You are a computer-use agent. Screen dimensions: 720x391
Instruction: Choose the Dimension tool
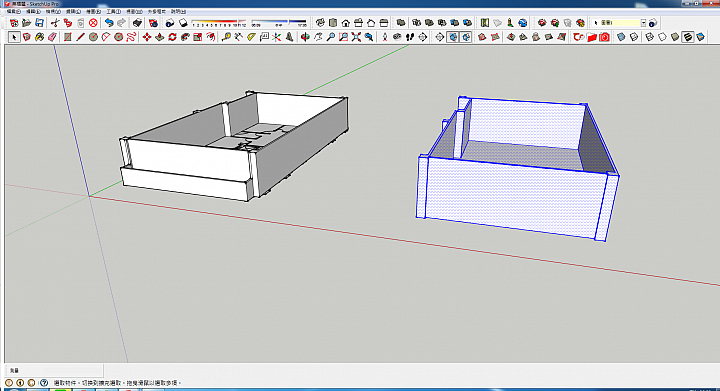(238, 37)
